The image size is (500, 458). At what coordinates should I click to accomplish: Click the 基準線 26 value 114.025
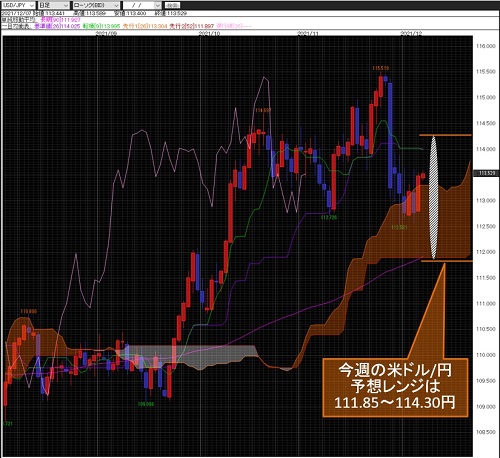57,26
